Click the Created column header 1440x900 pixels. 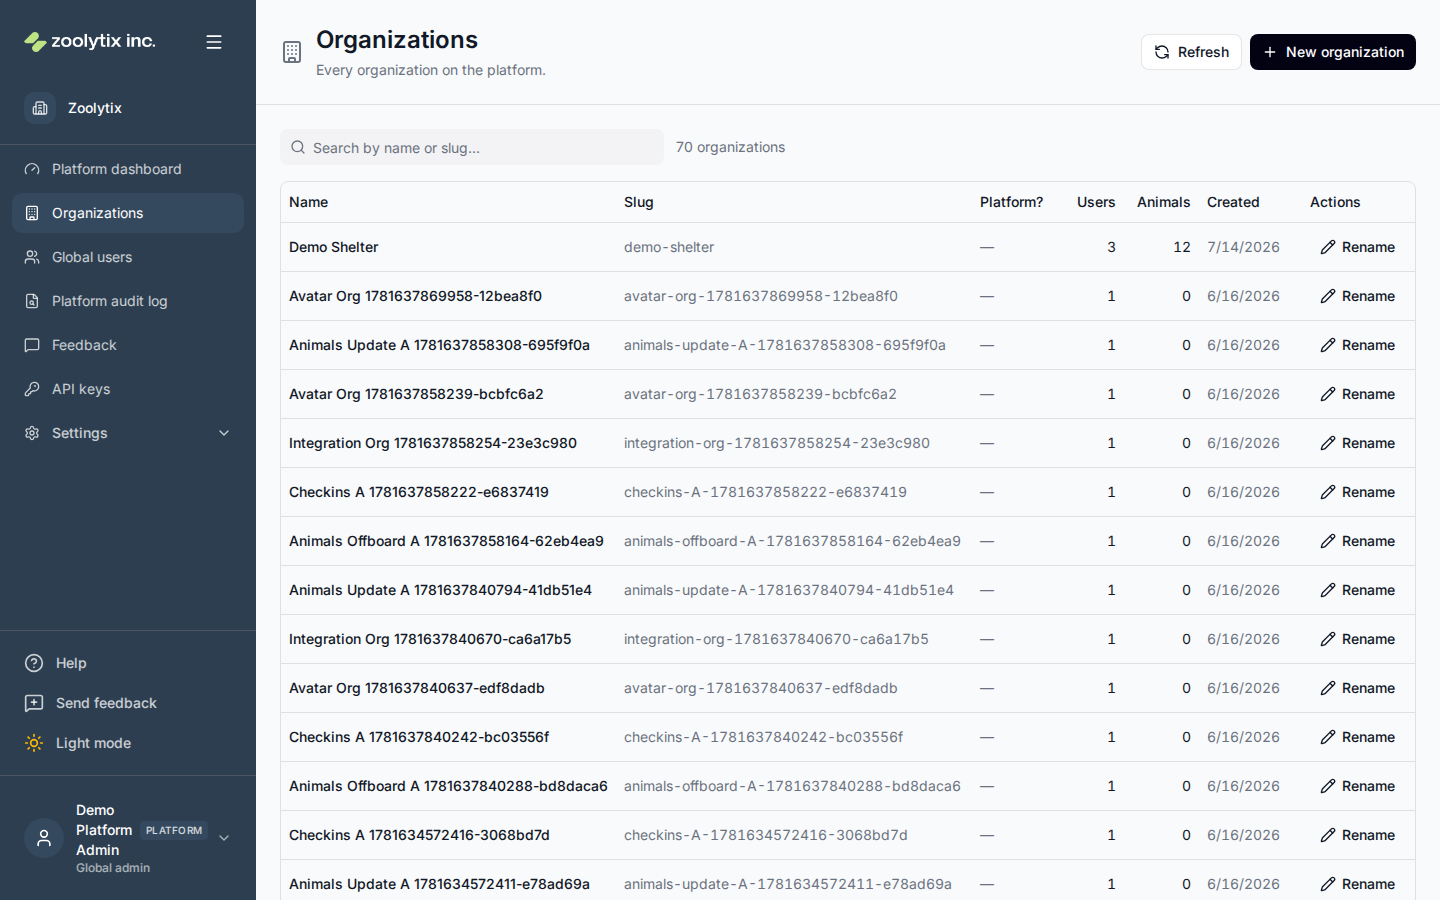1233,202
